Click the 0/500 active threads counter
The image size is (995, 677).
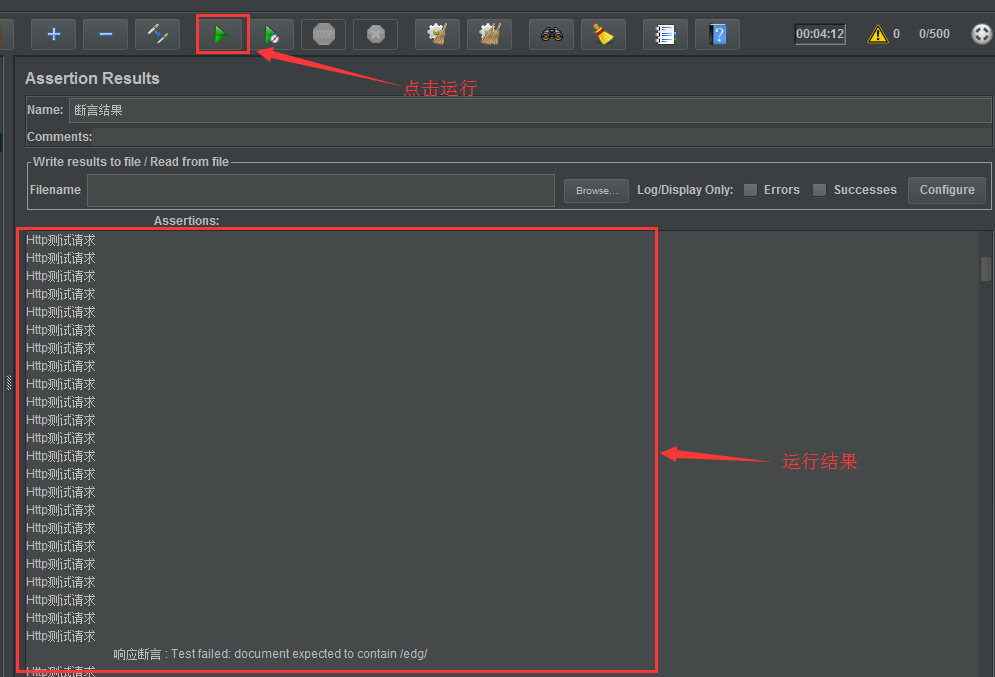click(x=934, y=34)
